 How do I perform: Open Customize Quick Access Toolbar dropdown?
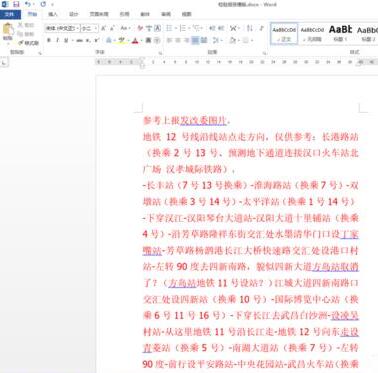pyautogui.click(x=52, y=5)
